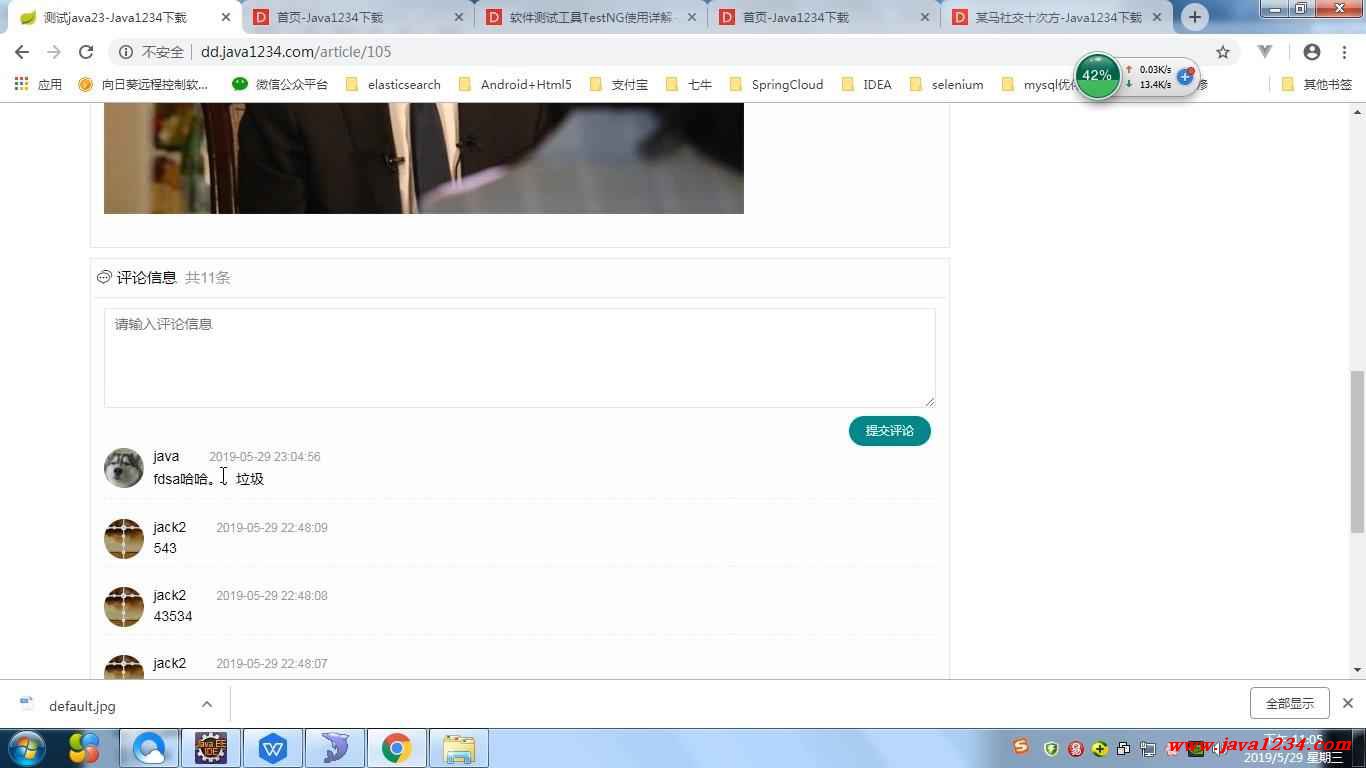Click the timestamp 2019-05-29 22:48:09
The image size is (1366, 768).
[272, 527]
